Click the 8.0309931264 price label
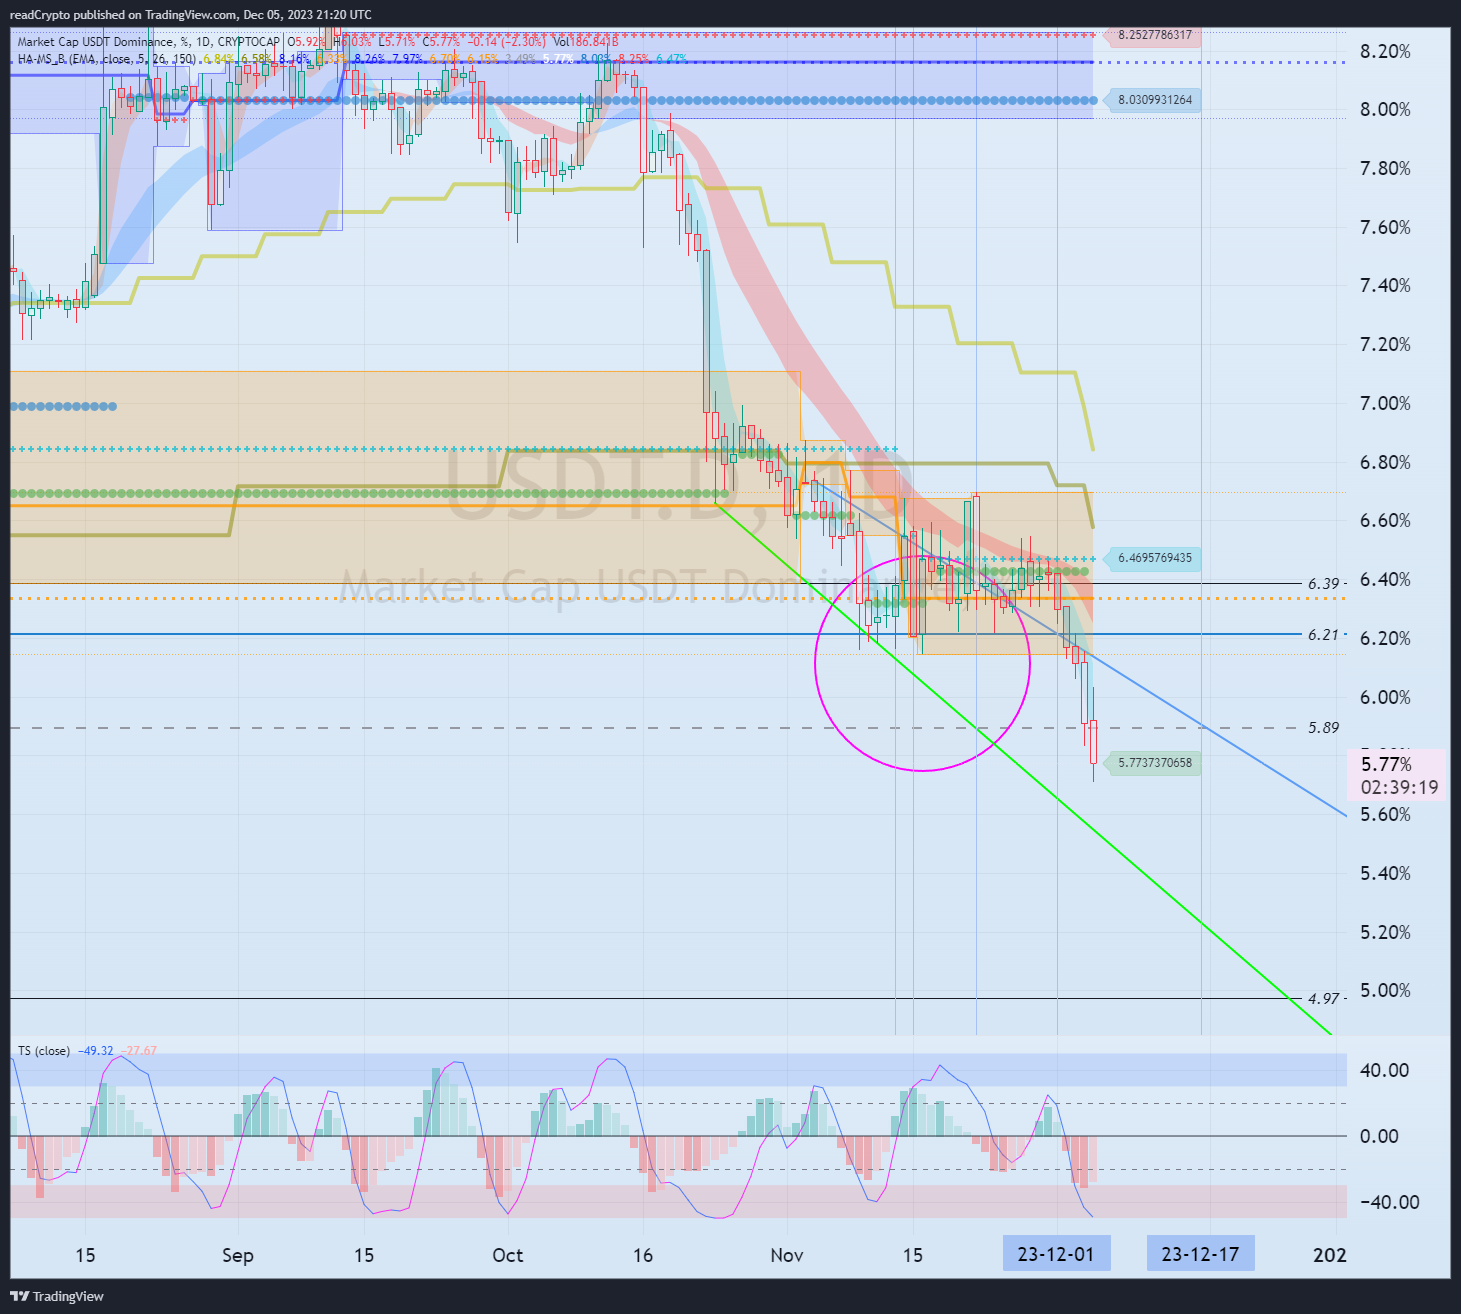1461x1314 pixels. coord(1154,100)
